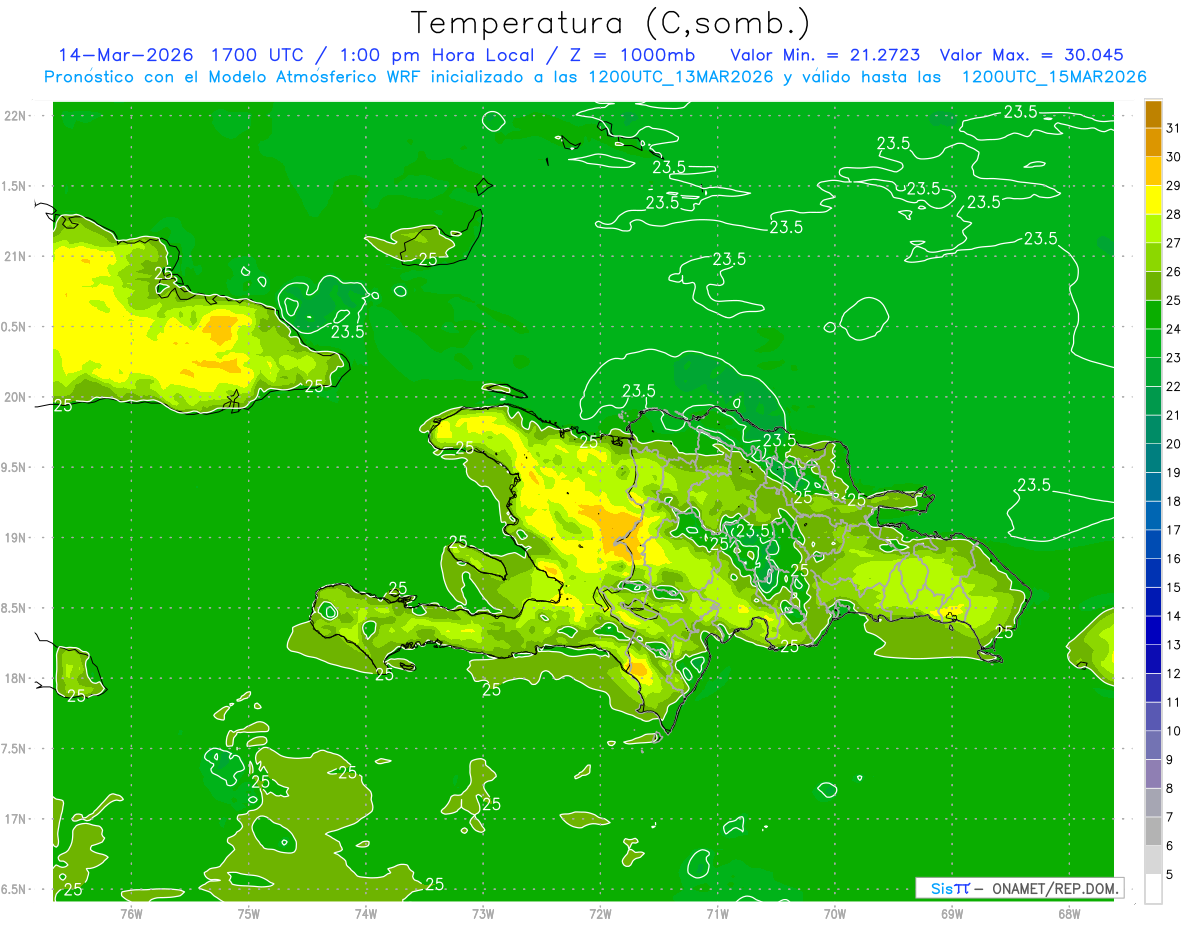1200x927 pixels.
Task: Click the '22N' latitude axis label
Action: [15, 115]
